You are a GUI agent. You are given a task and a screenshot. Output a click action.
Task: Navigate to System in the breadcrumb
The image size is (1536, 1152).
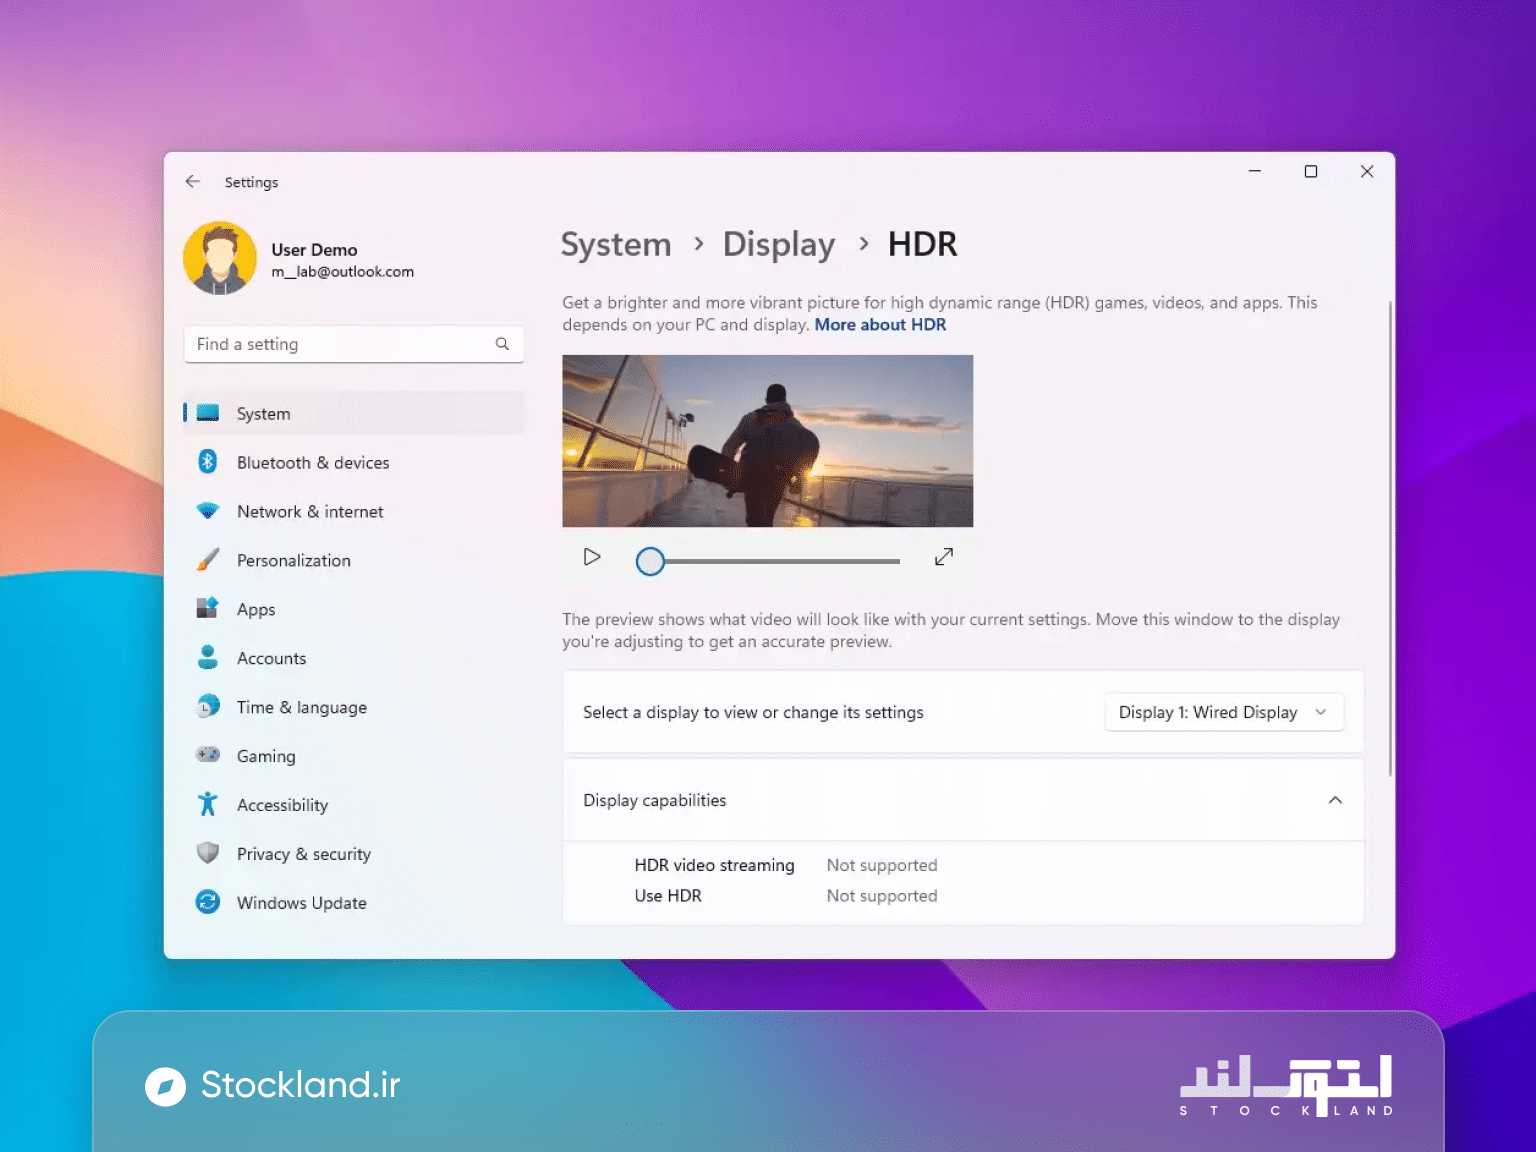[616, 244]
